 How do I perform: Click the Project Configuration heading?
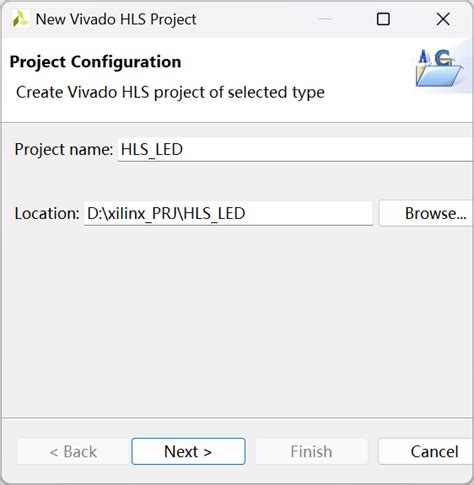tap(95, 62)
